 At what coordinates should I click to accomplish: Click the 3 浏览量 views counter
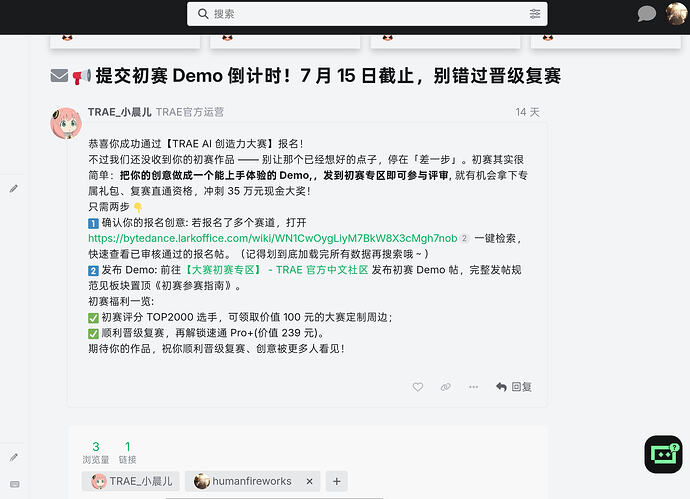pyautogui.click(x=95, y=452)
